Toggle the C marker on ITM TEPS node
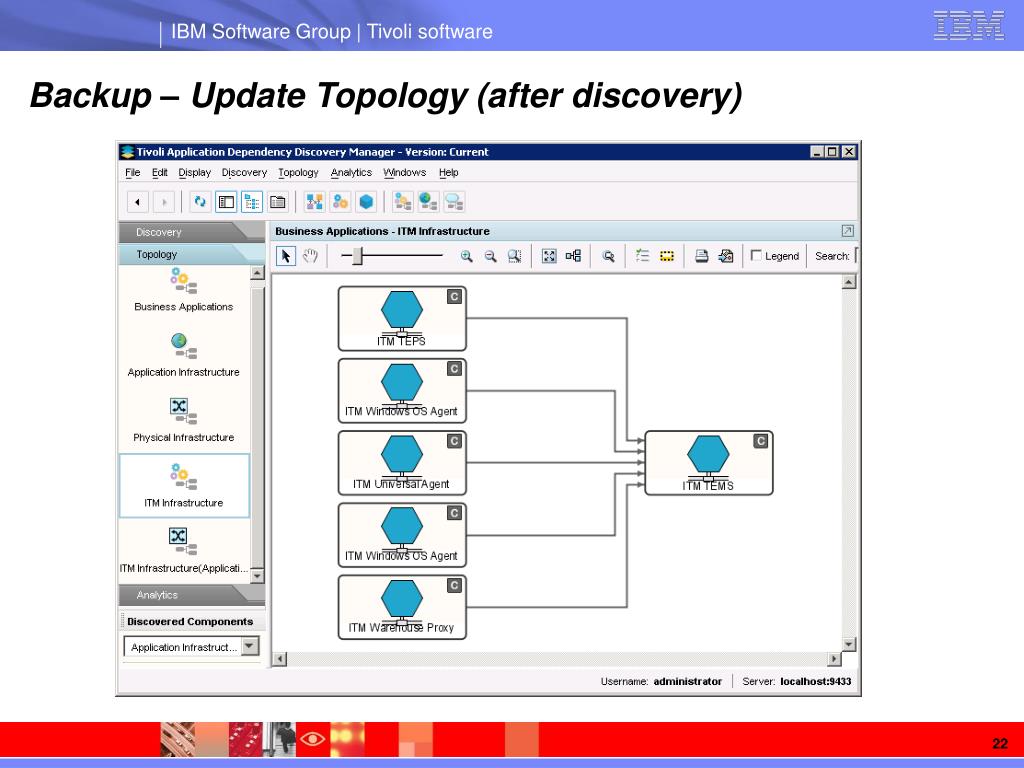This screenshot has width=1024, height=768. click(455, 297)
